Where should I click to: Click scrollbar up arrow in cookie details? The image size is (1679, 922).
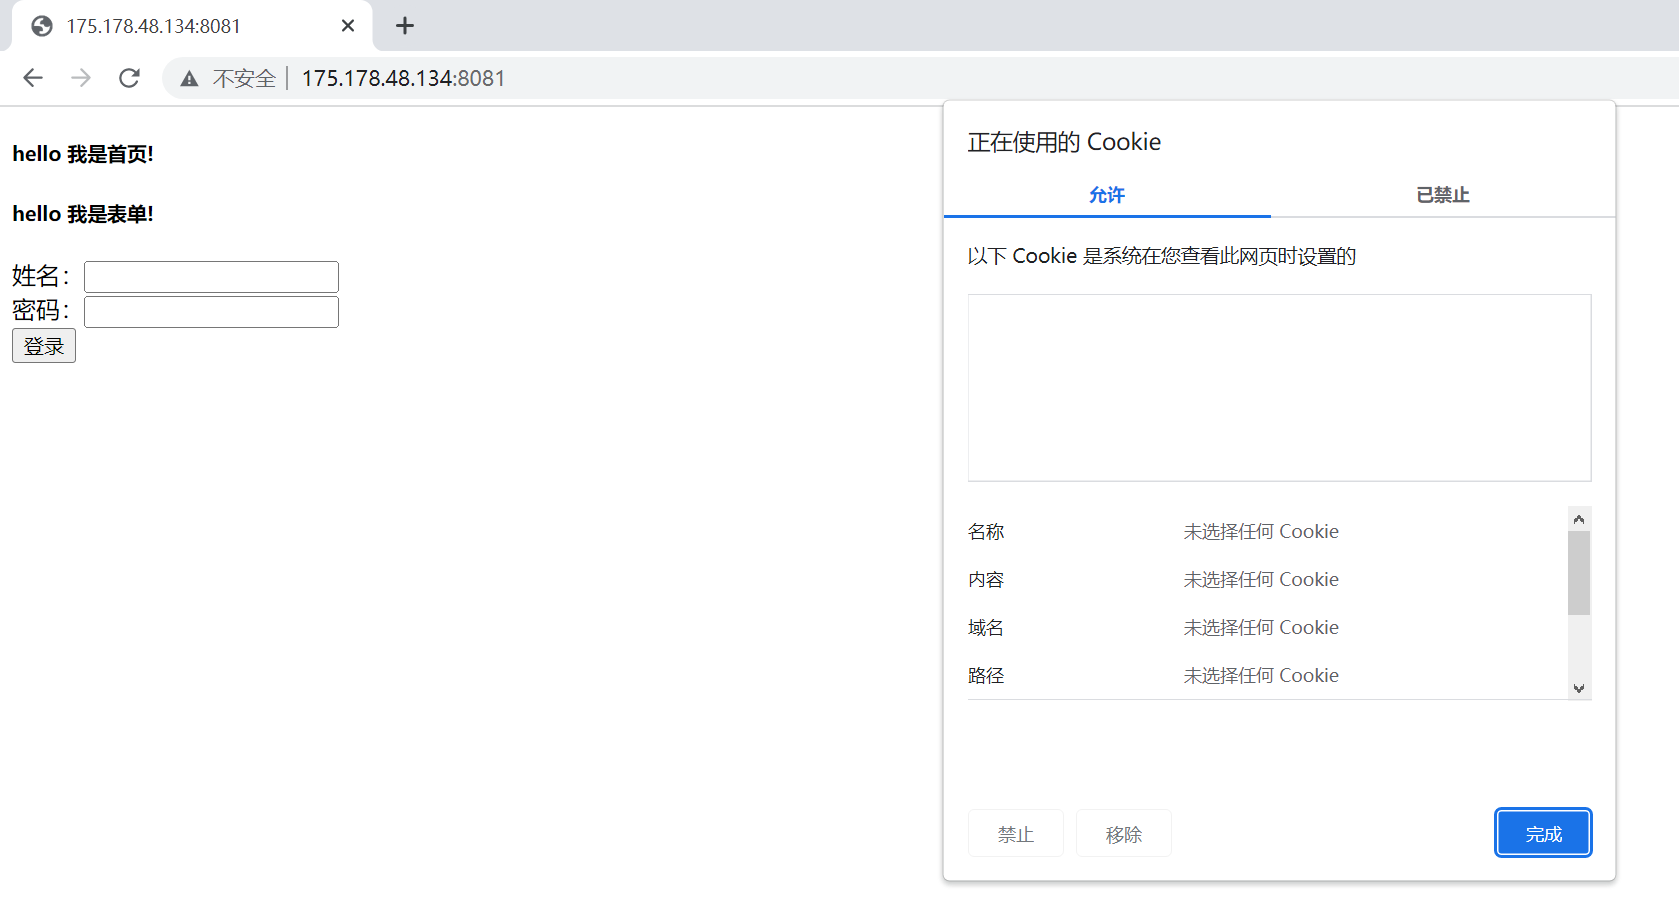pos(1579,519)
